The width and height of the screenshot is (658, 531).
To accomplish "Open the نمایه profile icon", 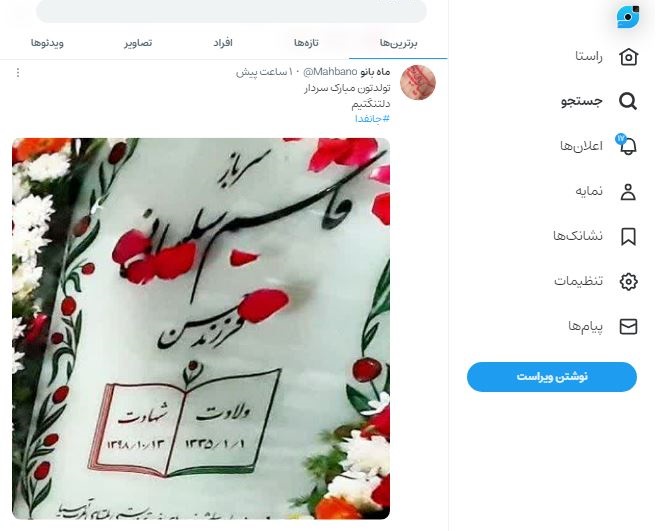I will (x=628, y=192).
